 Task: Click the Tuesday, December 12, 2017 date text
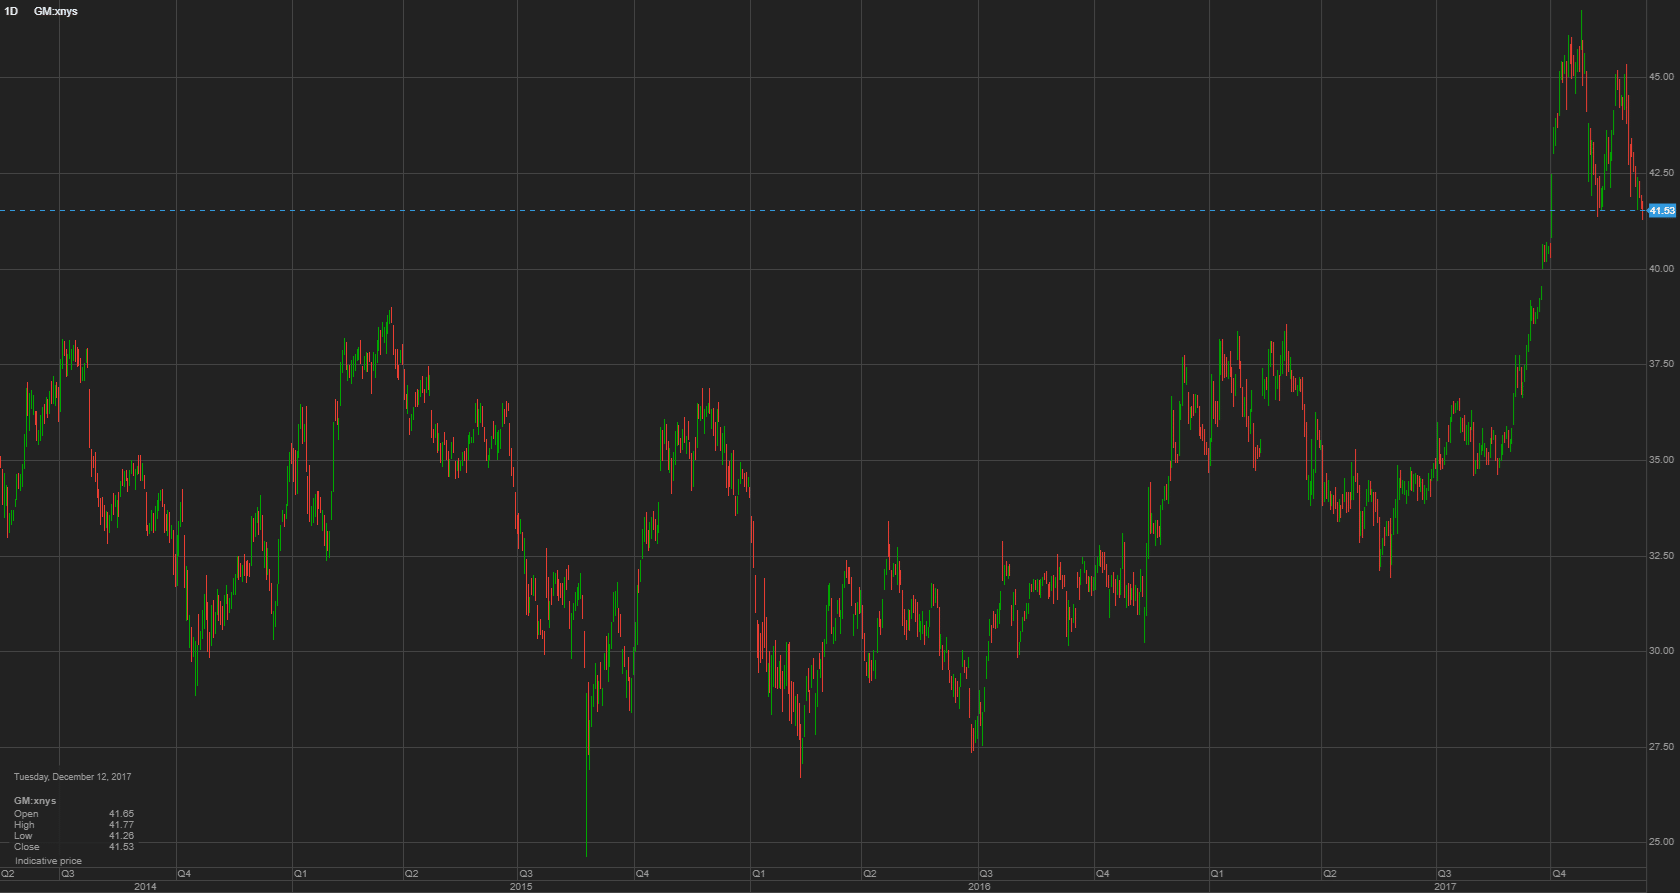click(x=72, y=777)
